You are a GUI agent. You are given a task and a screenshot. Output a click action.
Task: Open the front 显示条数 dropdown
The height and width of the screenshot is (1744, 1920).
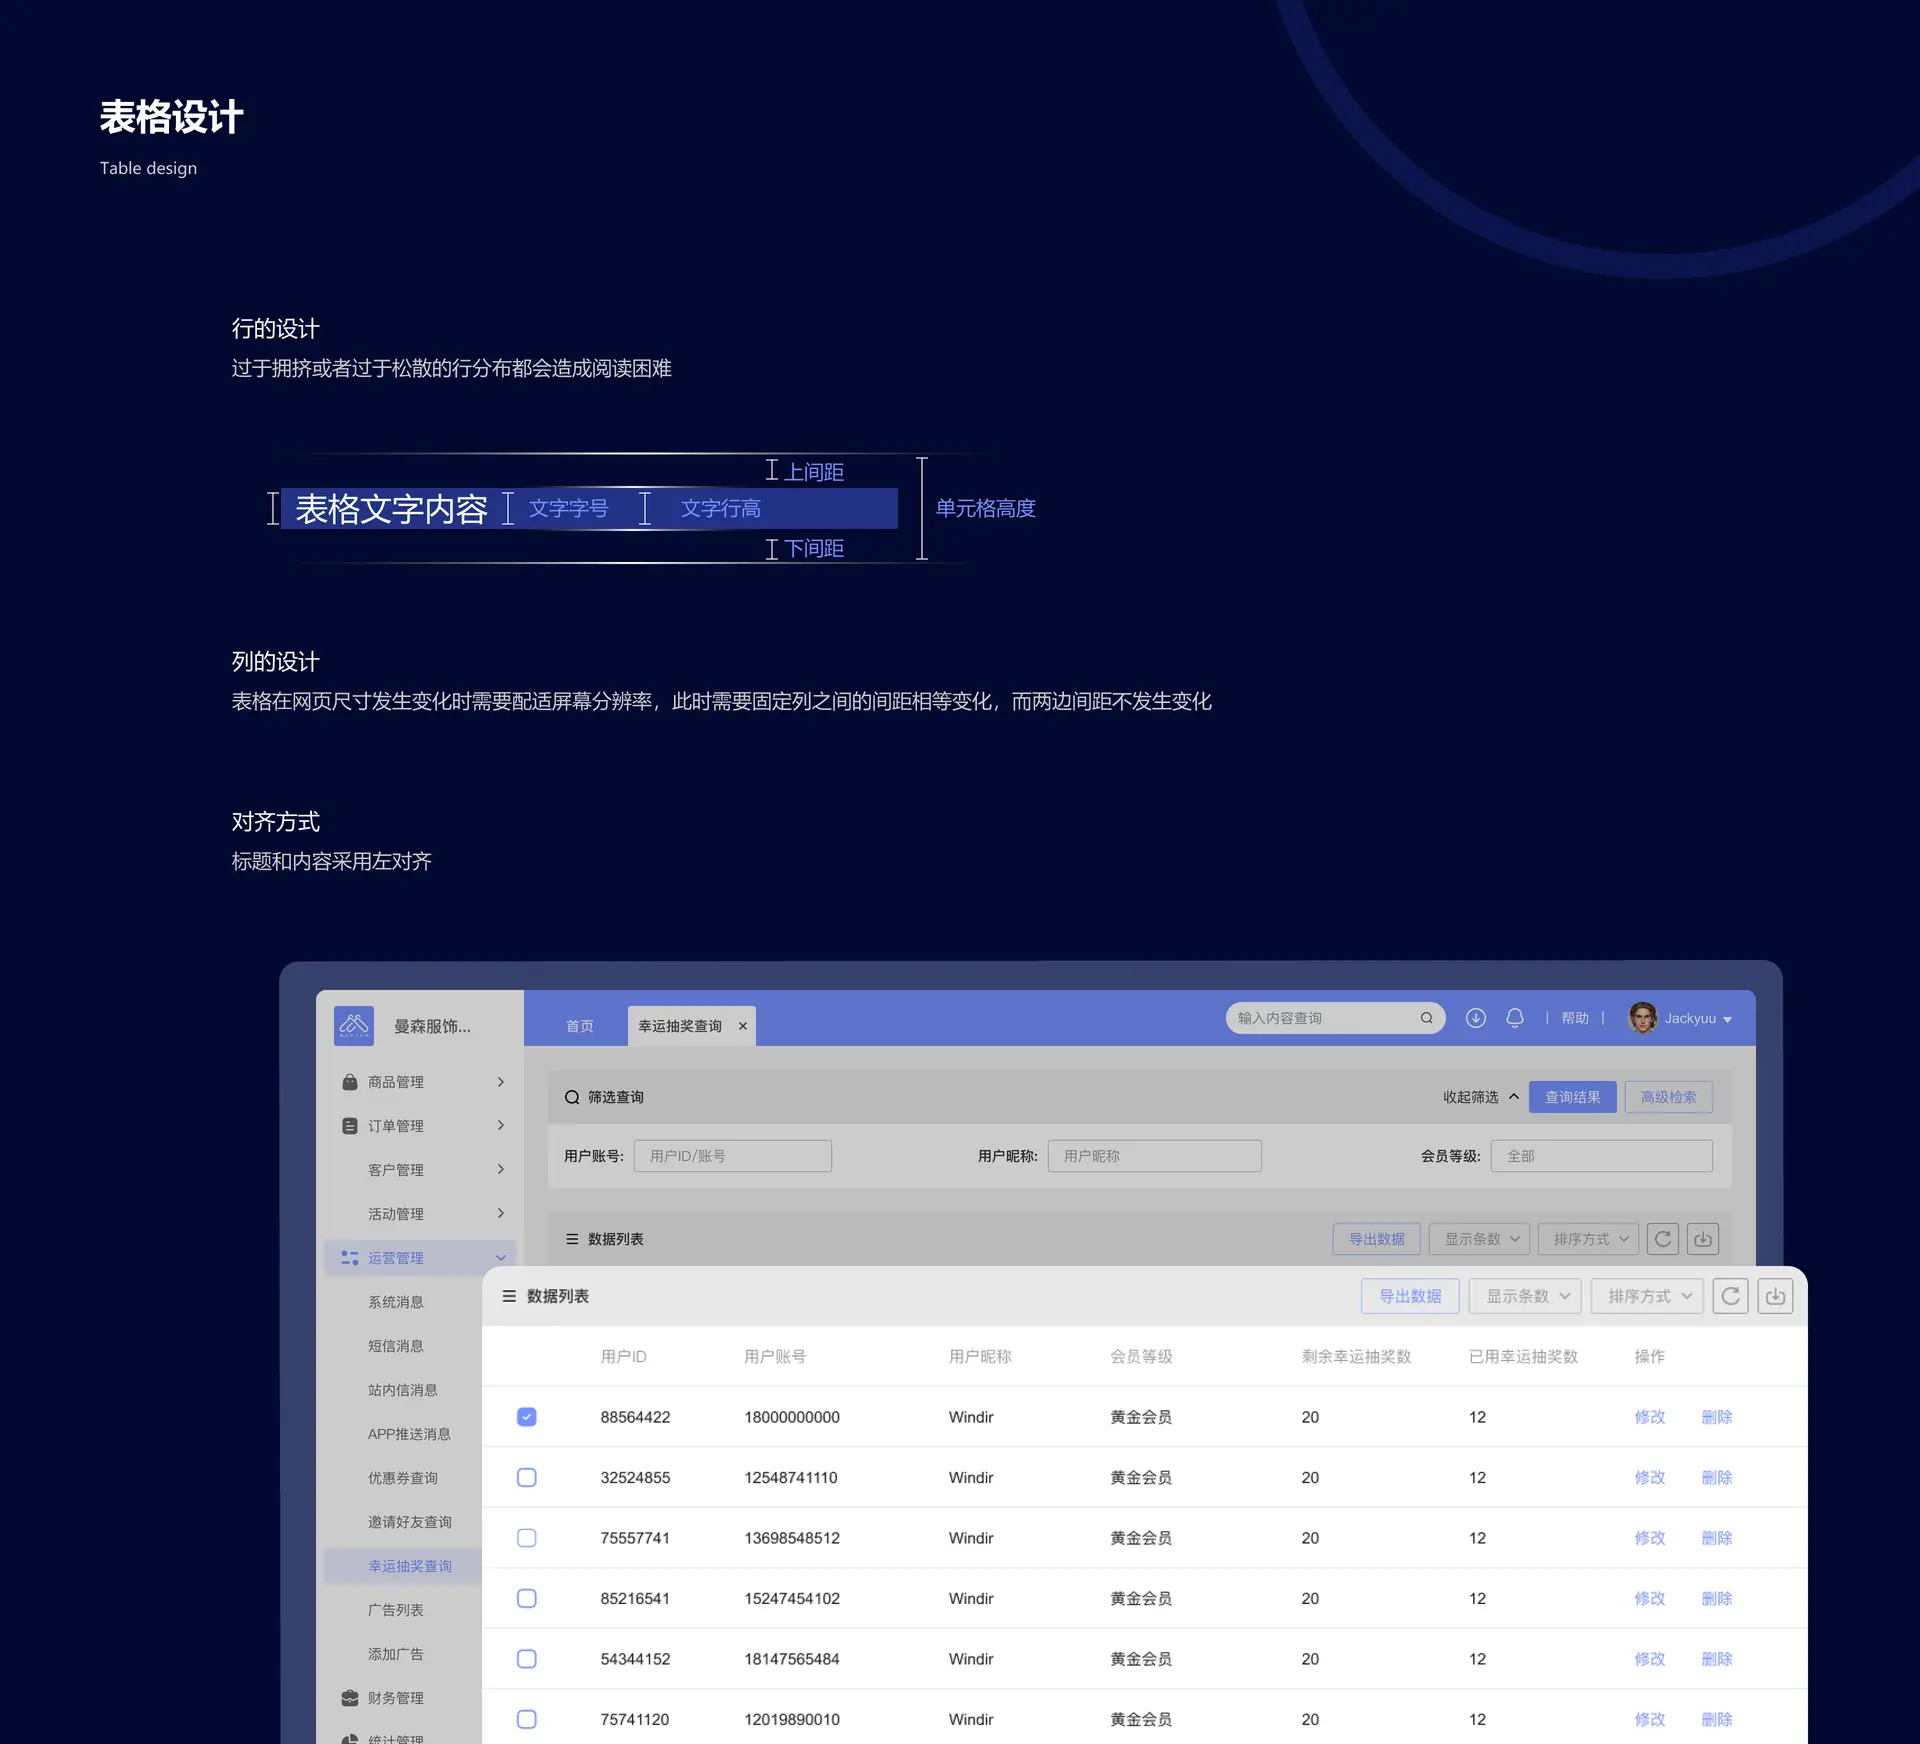[x=1526, y=1296]
